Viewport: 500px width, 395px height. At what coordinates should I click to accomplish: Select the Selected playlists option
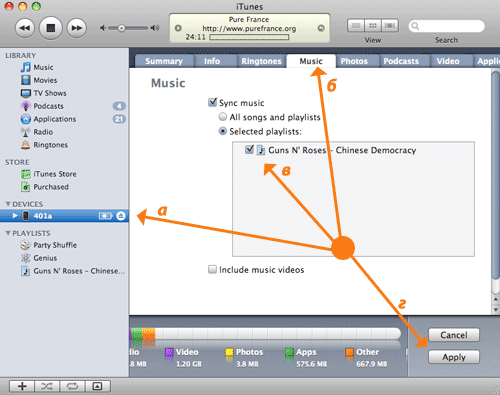[x=223, y=131]
